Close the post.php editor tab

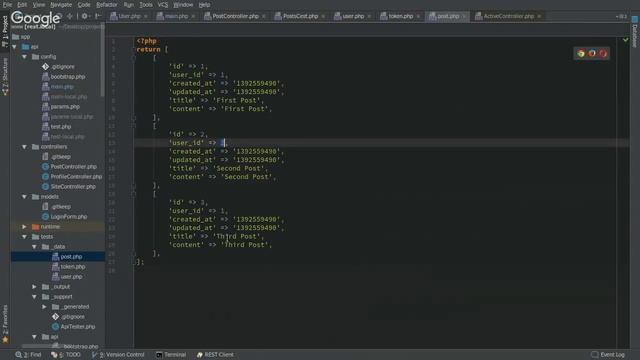464,17
